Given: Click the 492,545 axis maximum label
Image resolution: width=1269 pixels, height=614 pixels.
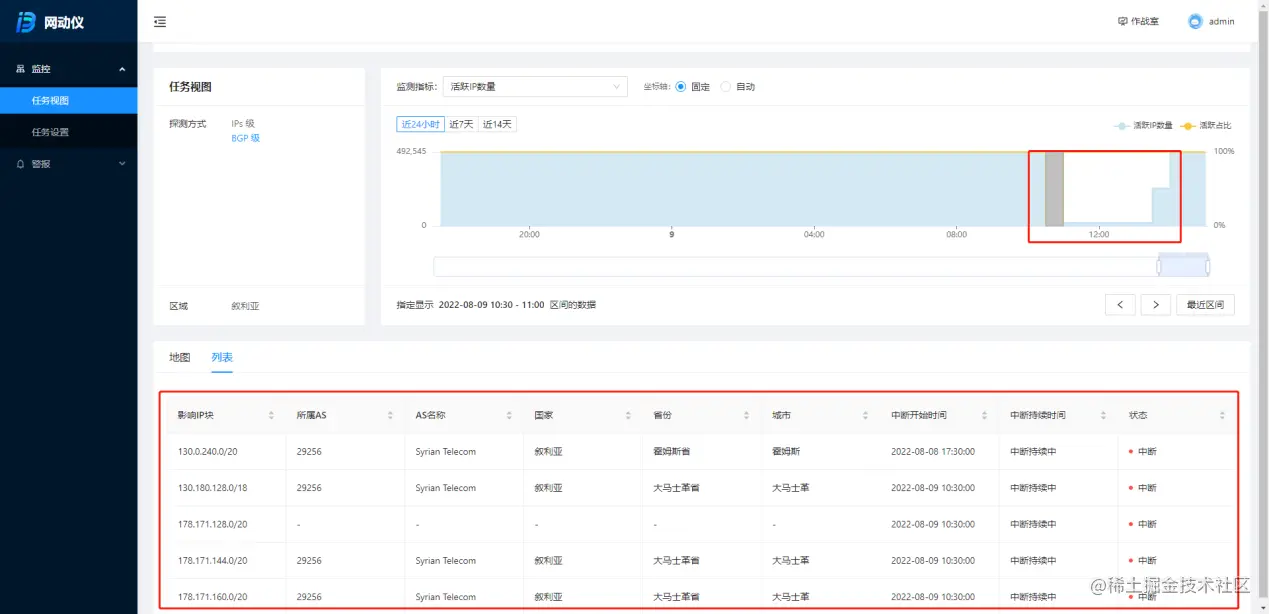Looking at the screenshot, I should click(411, 152).
